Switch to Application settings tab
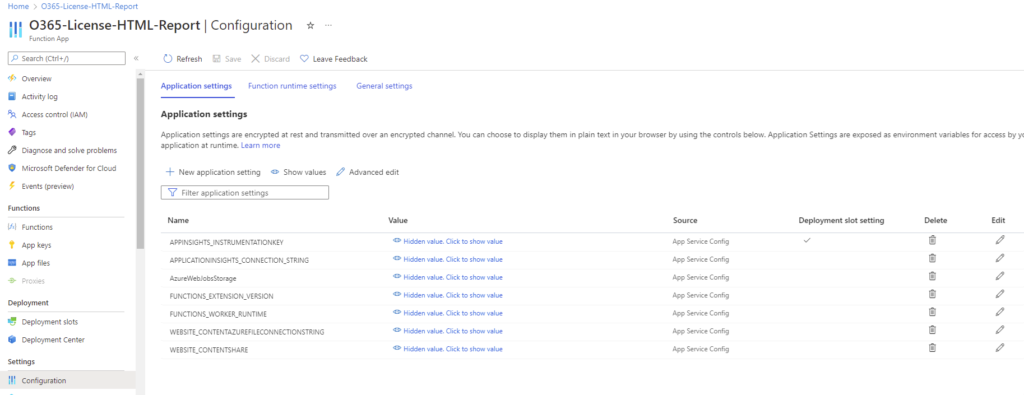 (x=196, y=86)
